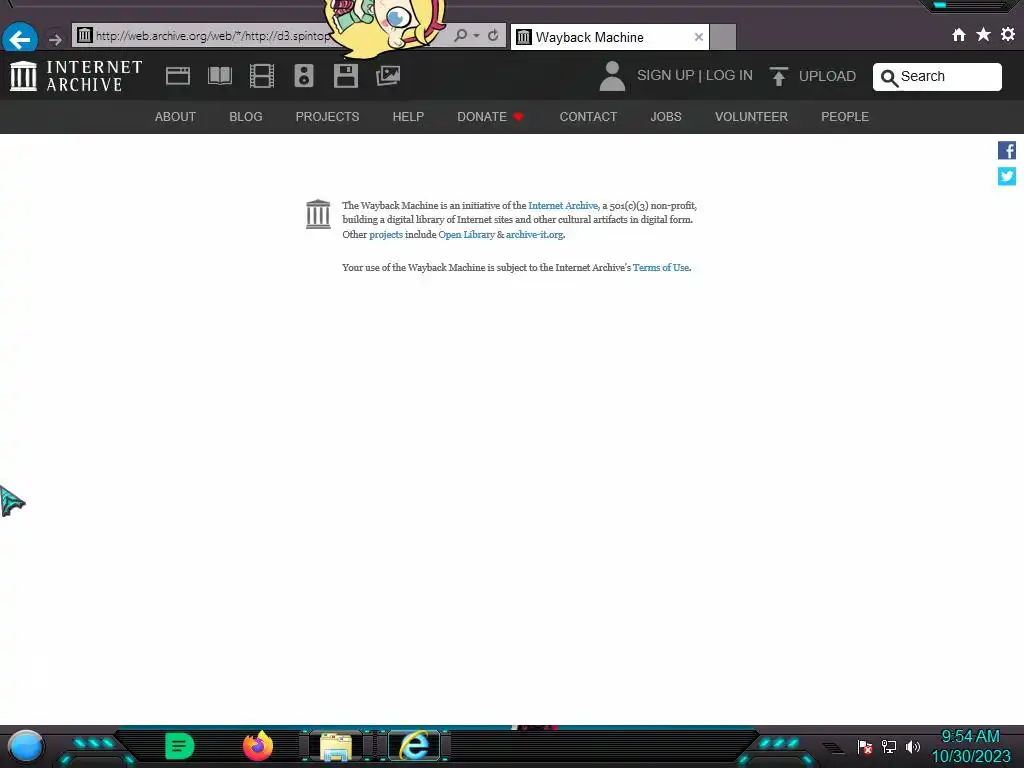
Task: Click the network tray icon
Action: point(889,746)
